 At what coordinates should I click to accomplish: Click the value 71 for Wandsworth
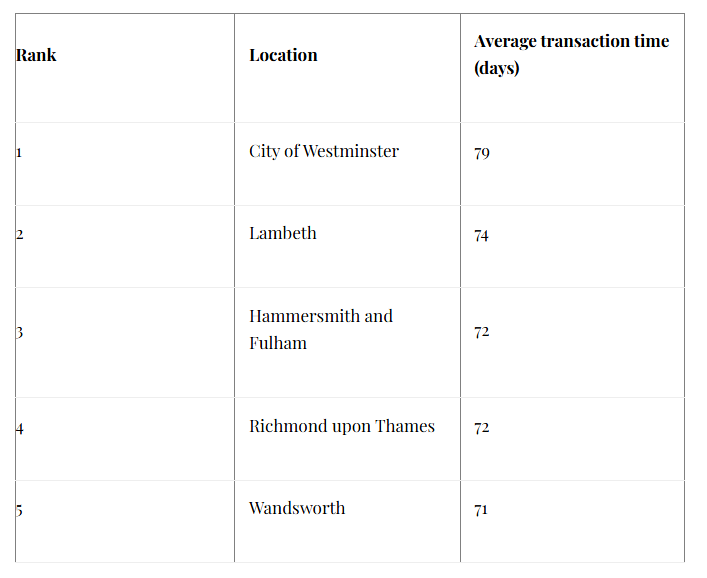coord(481,510)
